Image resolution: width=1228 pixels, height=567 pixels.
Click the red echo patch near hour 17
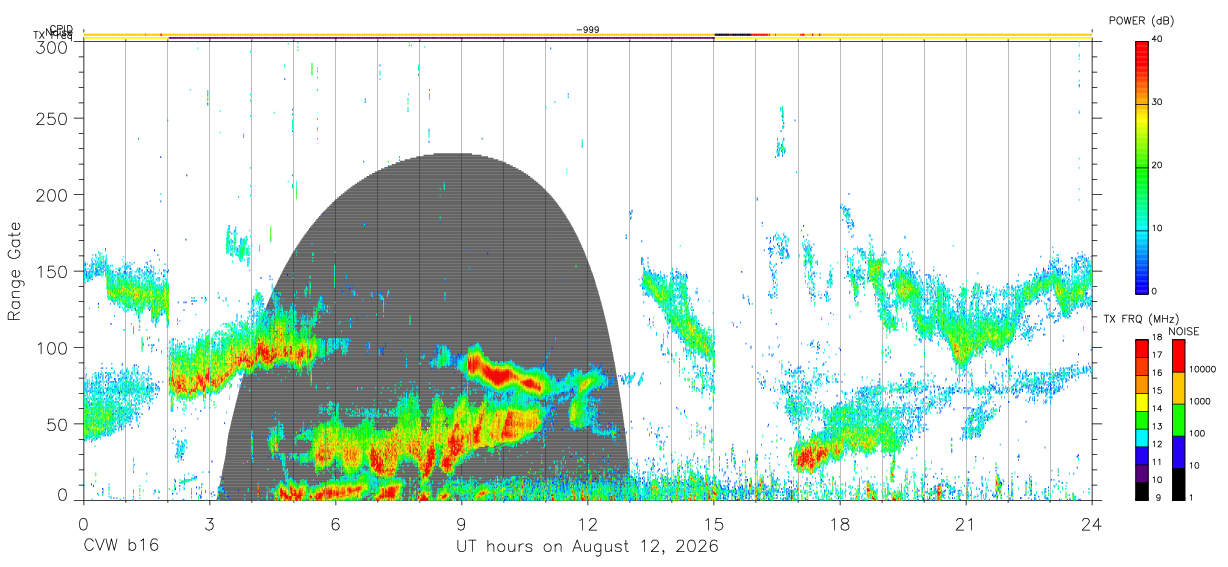pos(812,457)
